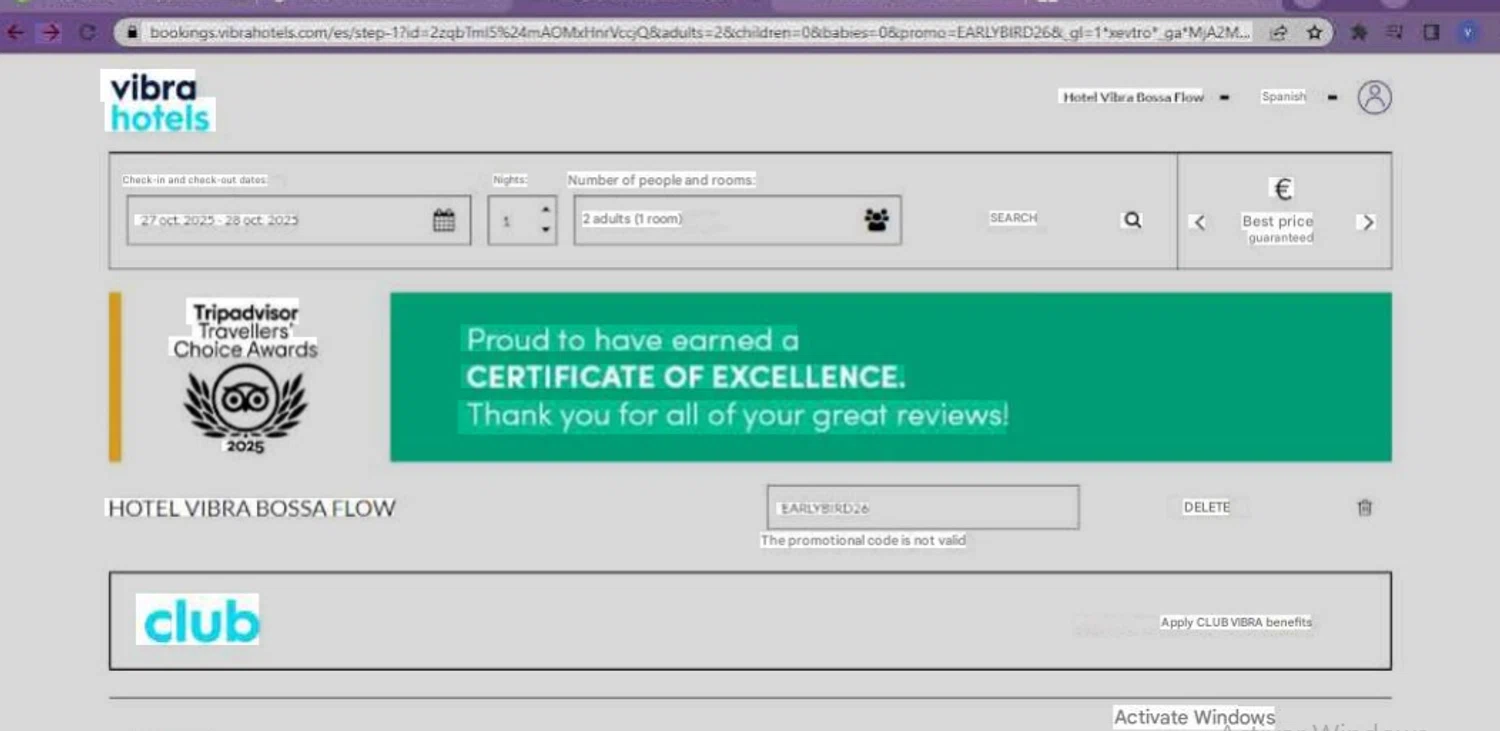Click the padlock site info icon
The image size is (1500, 731).
coord(132,33)
